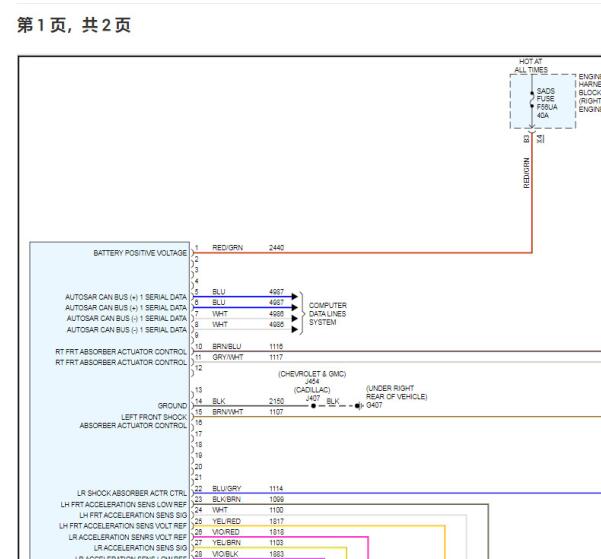Click "LH FRT ACCELERATION SENS SIG" description
601x559 pixels.
click(133, 515)
